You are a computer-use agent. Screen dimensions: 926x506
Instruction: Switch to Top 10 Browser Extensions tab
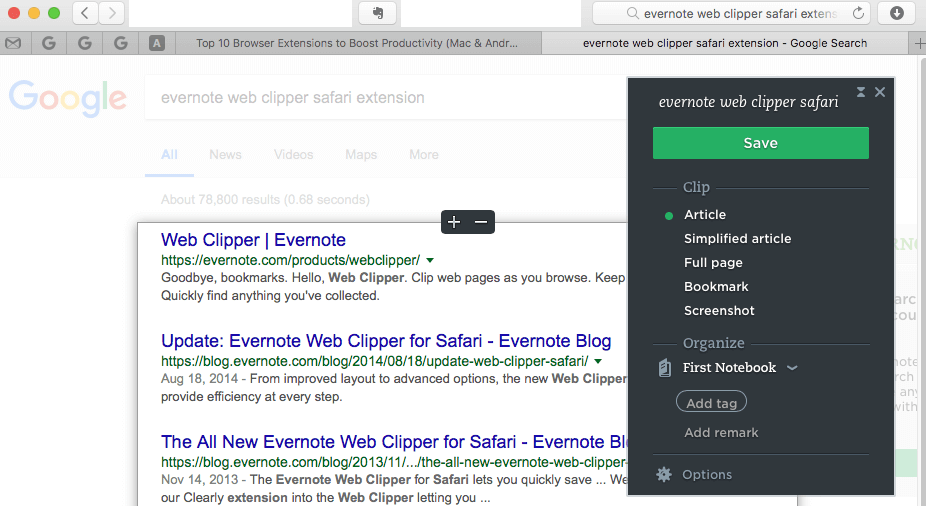359,43
